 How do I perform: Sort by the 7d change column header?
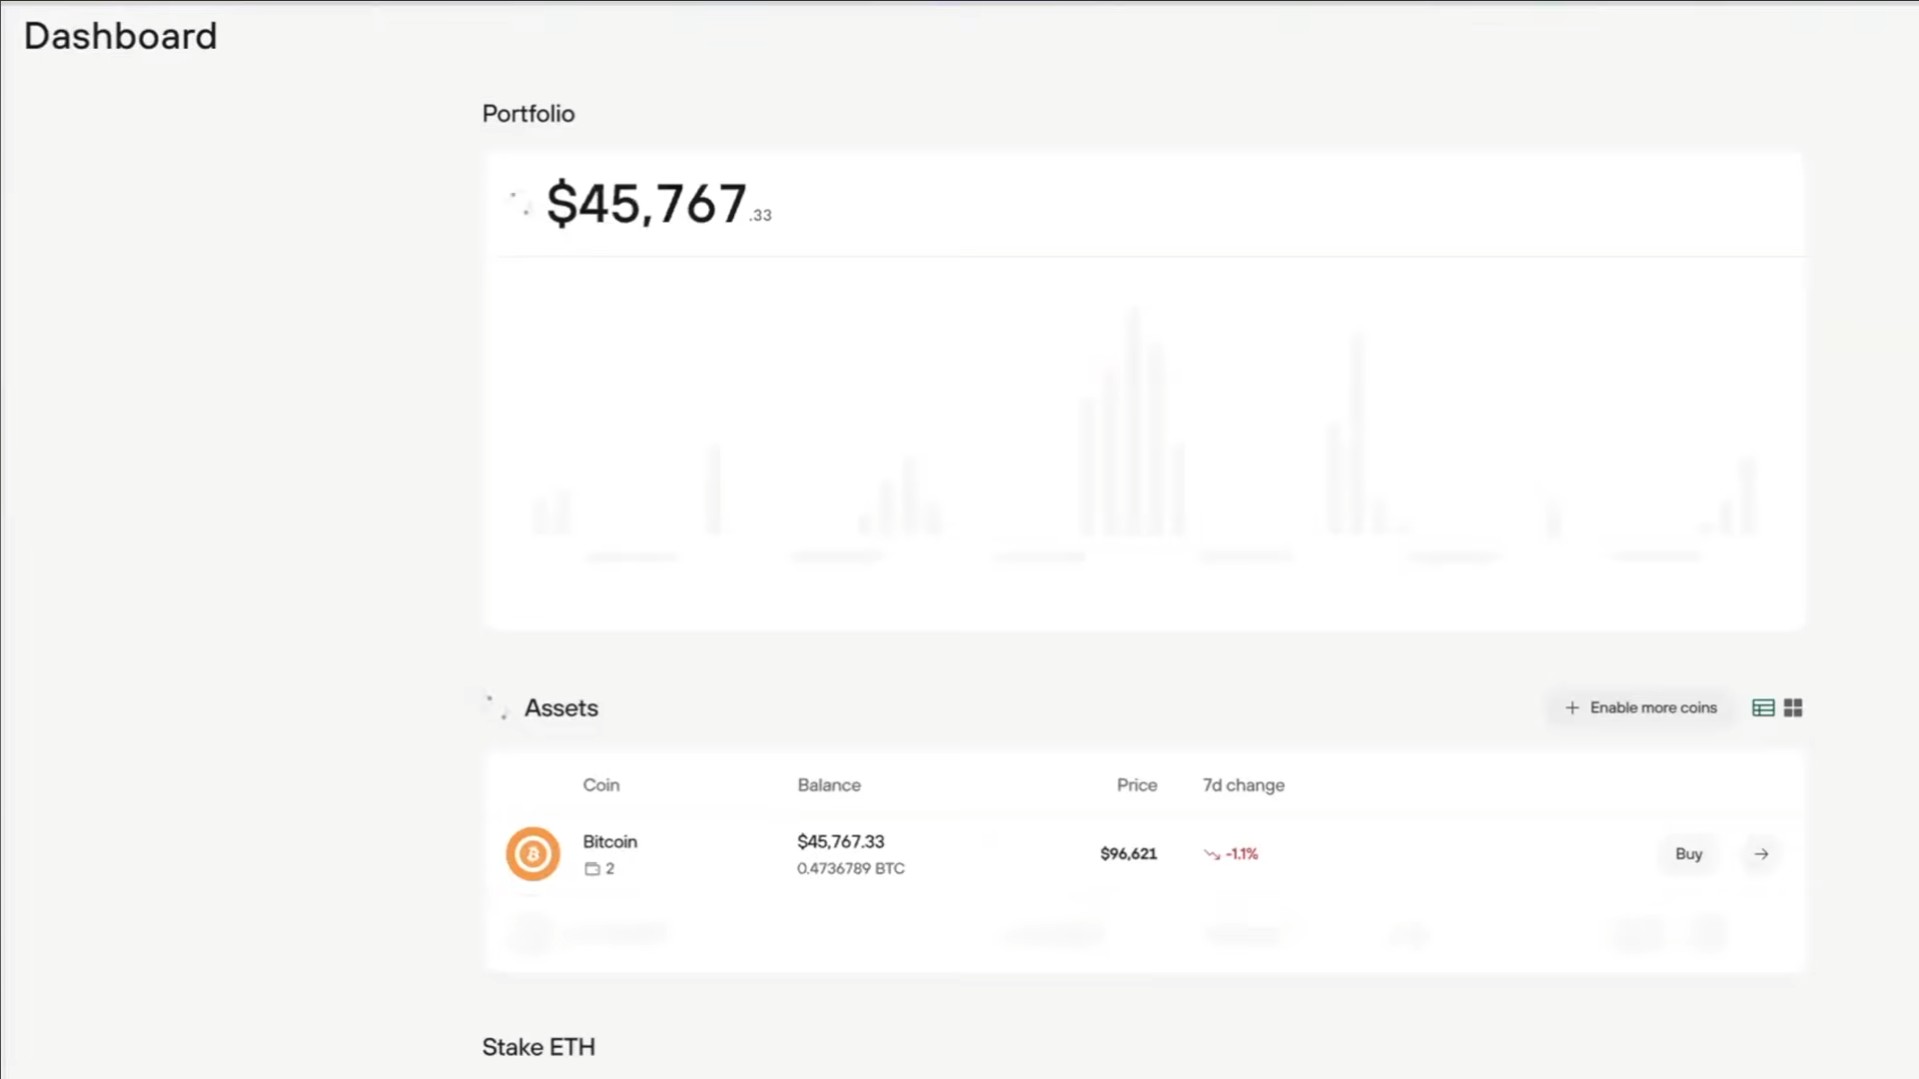click(1243, 785)
